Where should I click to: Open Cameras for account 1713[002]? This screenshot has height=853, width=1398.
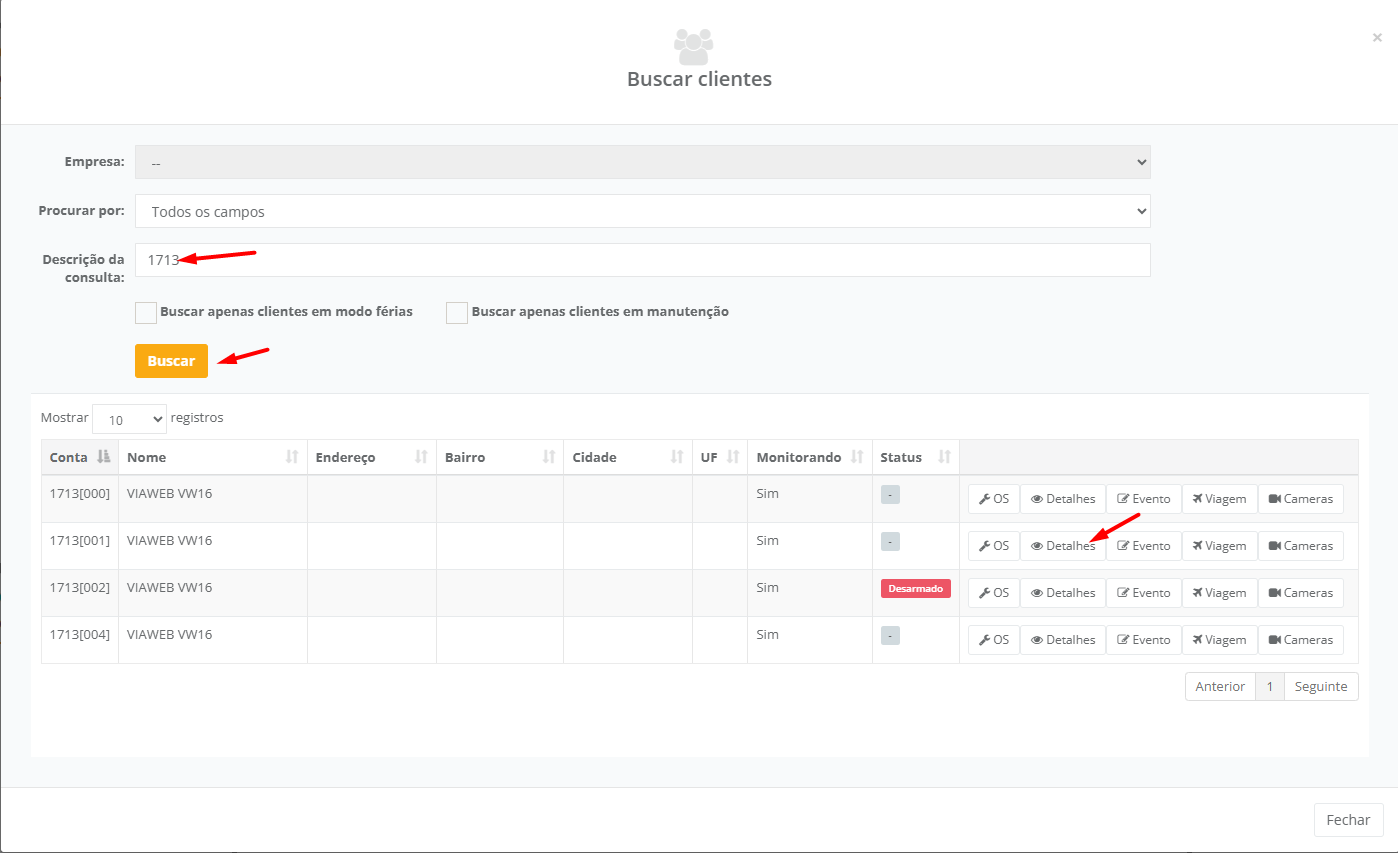(x=1300, y=593)
